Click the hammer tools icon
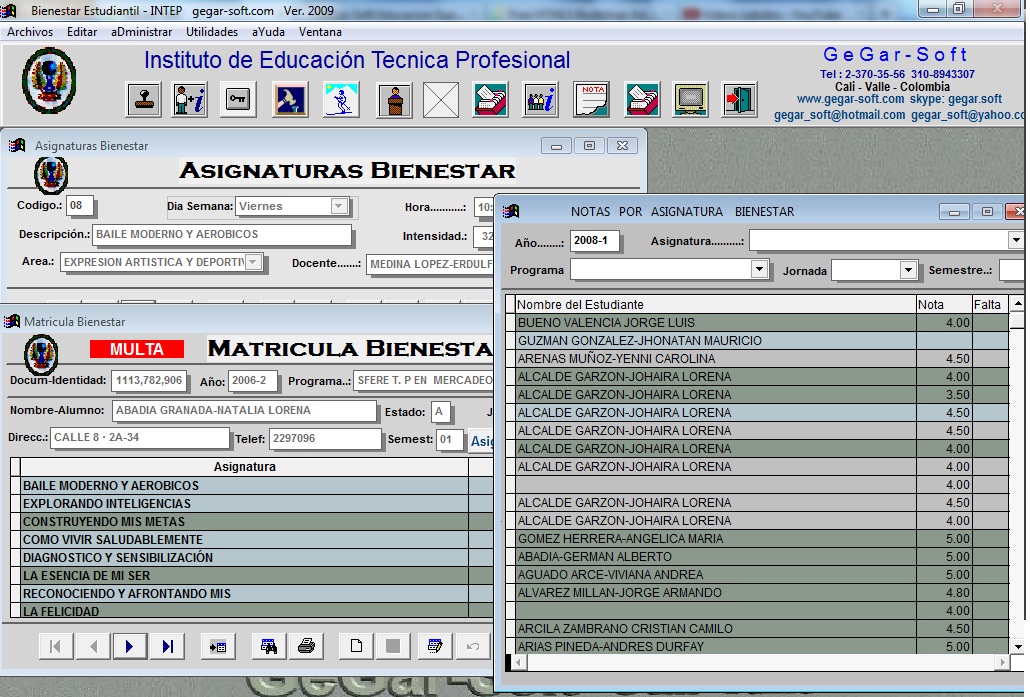This screenshot has width=1030, height=697. (290, 99)
